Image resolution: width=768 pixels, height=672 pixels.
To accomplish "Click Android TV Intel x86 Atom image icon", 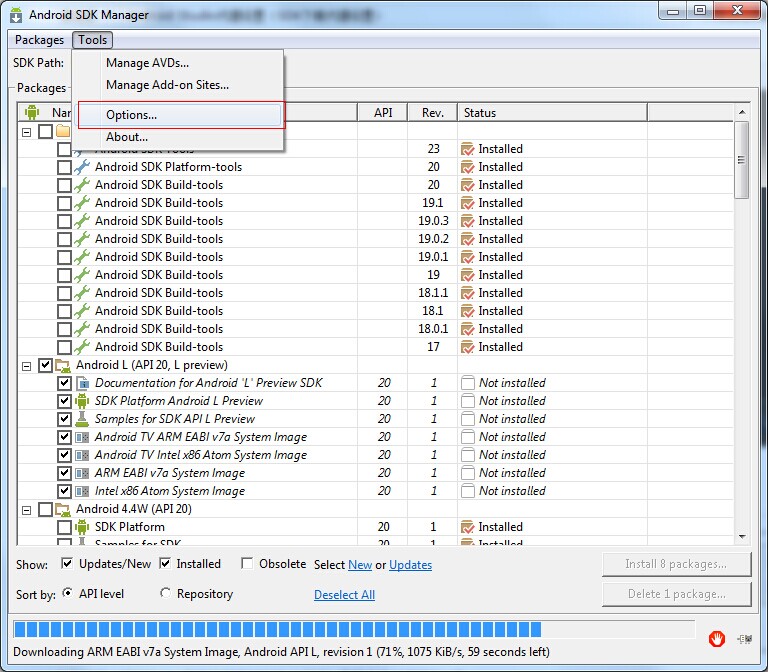I will click(x=82, y=455).
